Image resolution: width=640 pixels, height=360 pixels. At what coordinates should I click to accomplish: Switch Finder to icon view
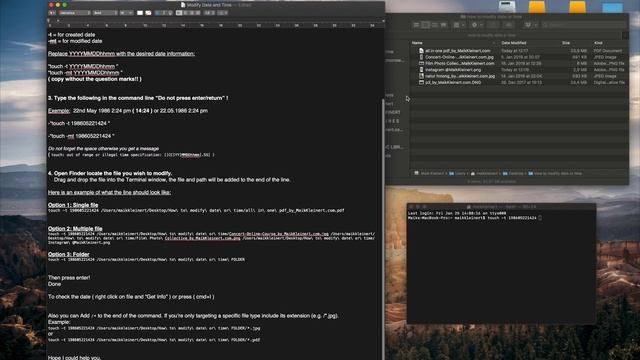[x=416, y=25]
